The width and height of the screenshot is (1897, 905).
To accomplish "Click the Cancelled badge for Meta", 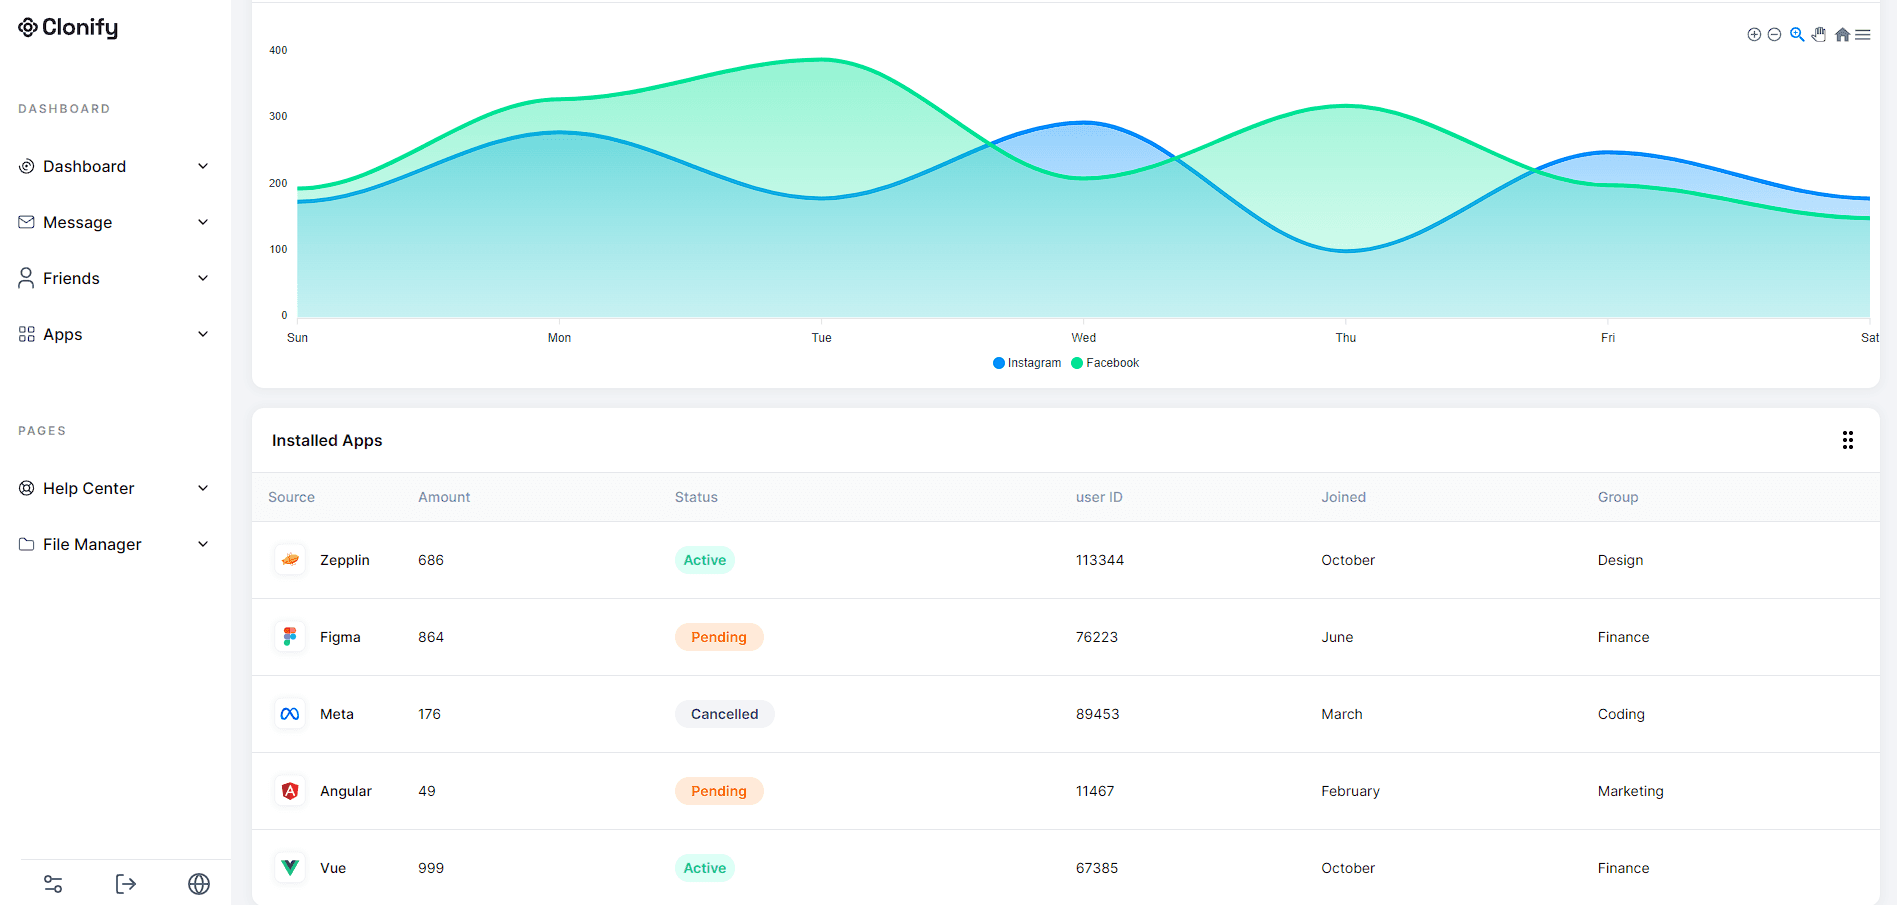I will click(x=725, y=714).
